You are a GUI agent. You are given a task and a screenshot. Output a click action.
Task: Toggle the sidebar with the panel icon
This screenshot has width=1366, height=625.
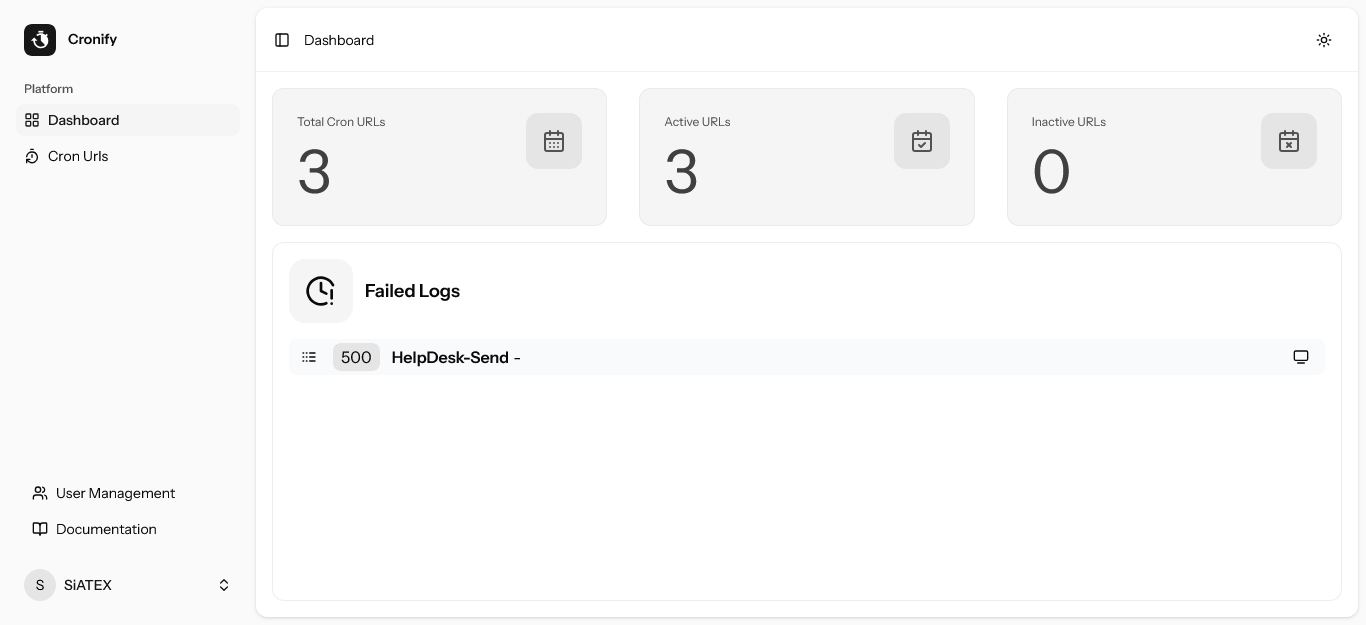[282, 40]
